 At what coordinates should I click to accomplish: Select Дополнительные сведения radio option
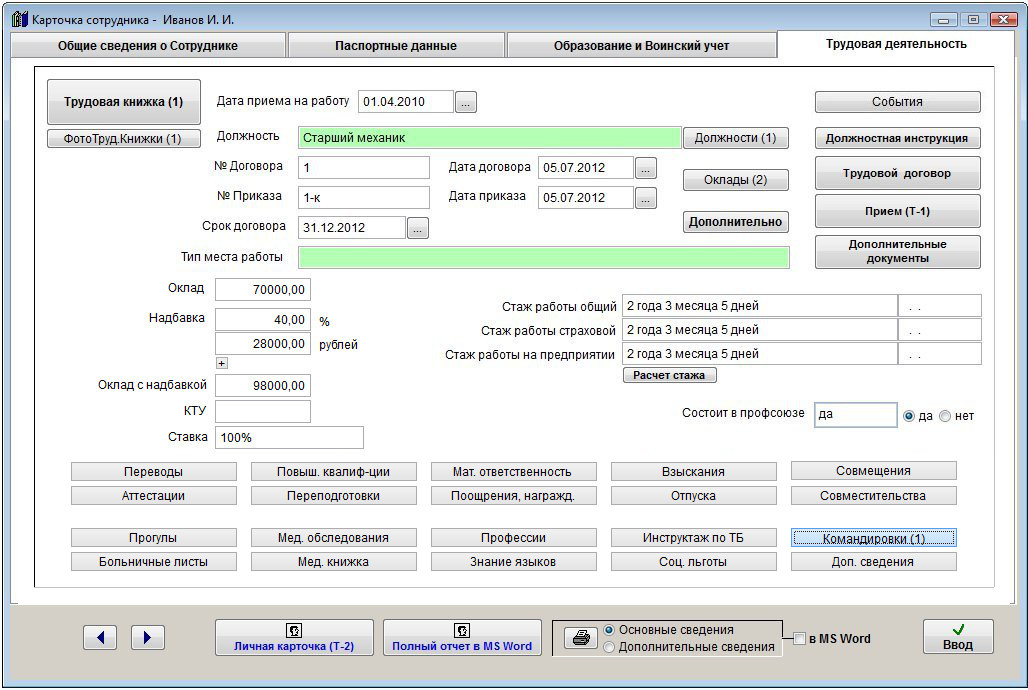pyautogui.click(x=609, y=647)
